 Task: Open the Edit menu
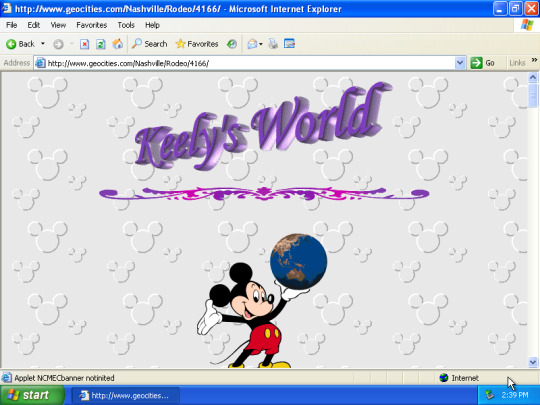33,25
